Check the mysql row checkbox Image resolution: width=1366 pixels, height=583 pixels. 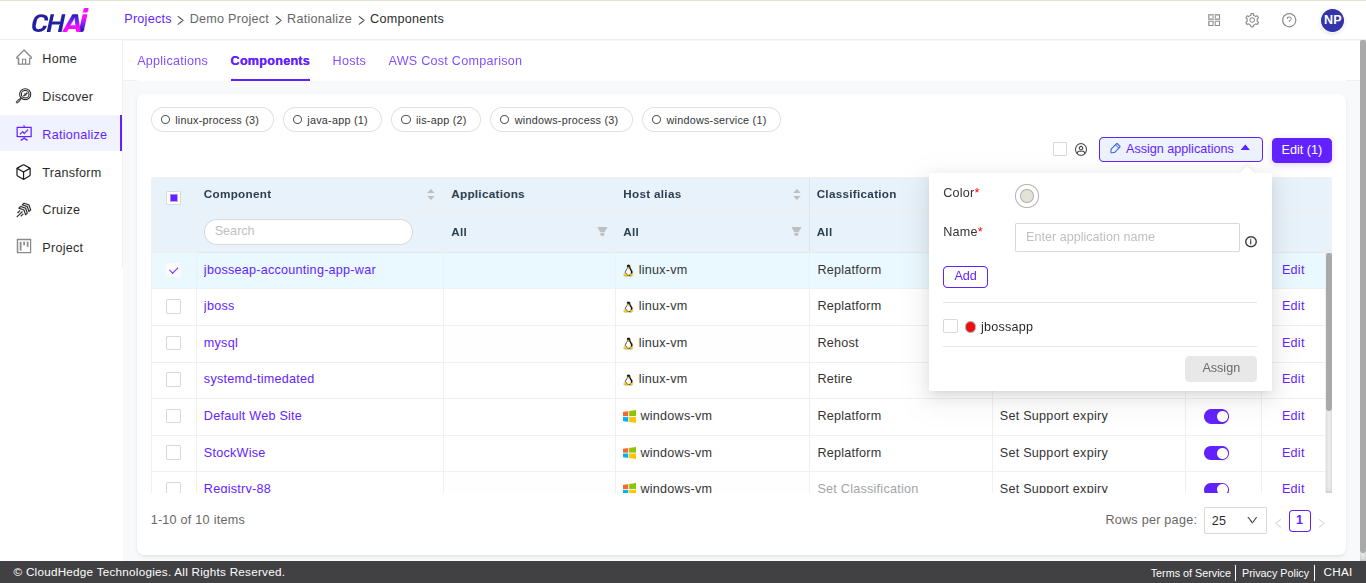point(173,342)
